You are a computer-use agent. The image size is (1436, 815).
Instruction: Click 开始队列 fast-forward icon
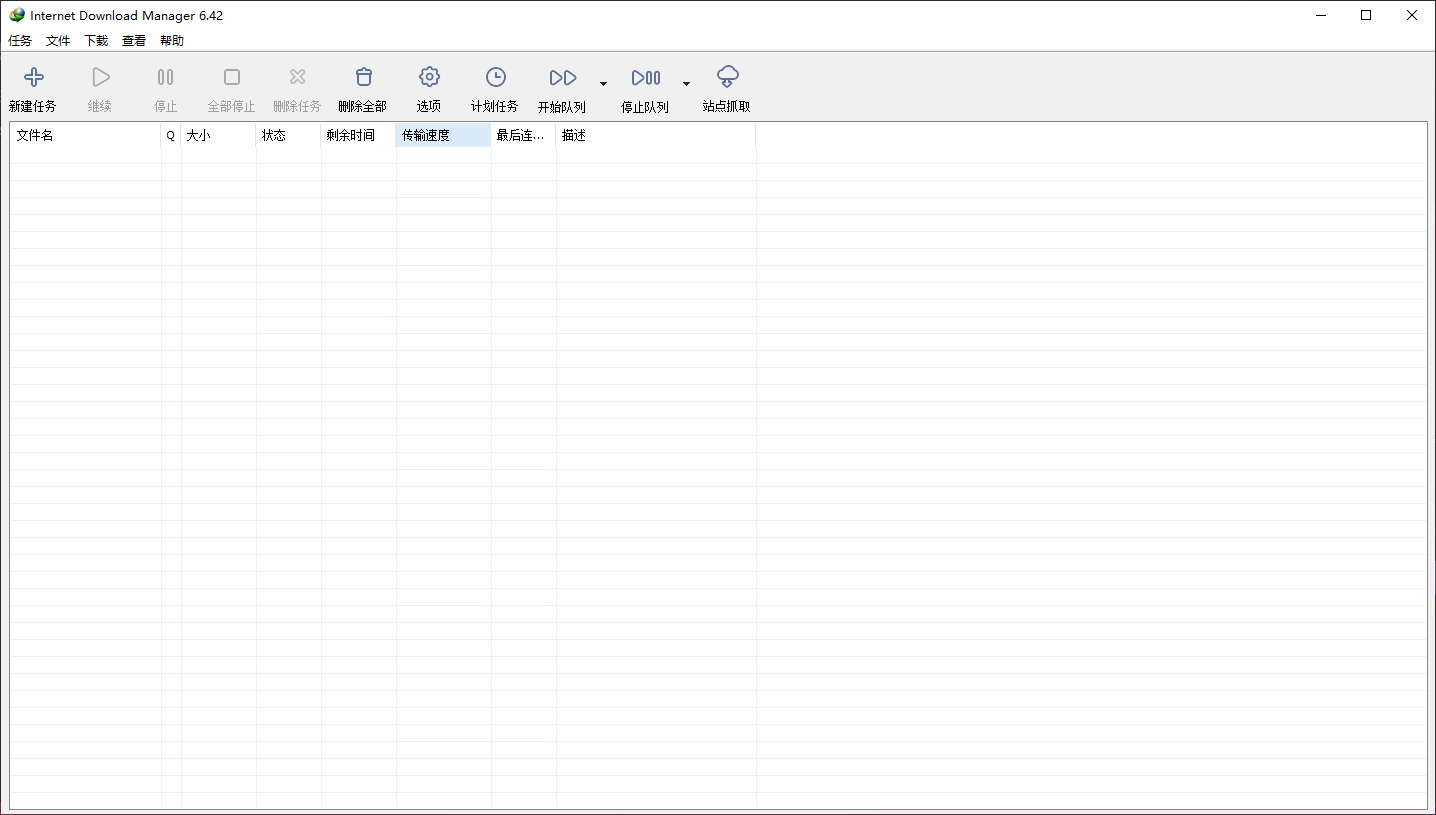point(563,78)
